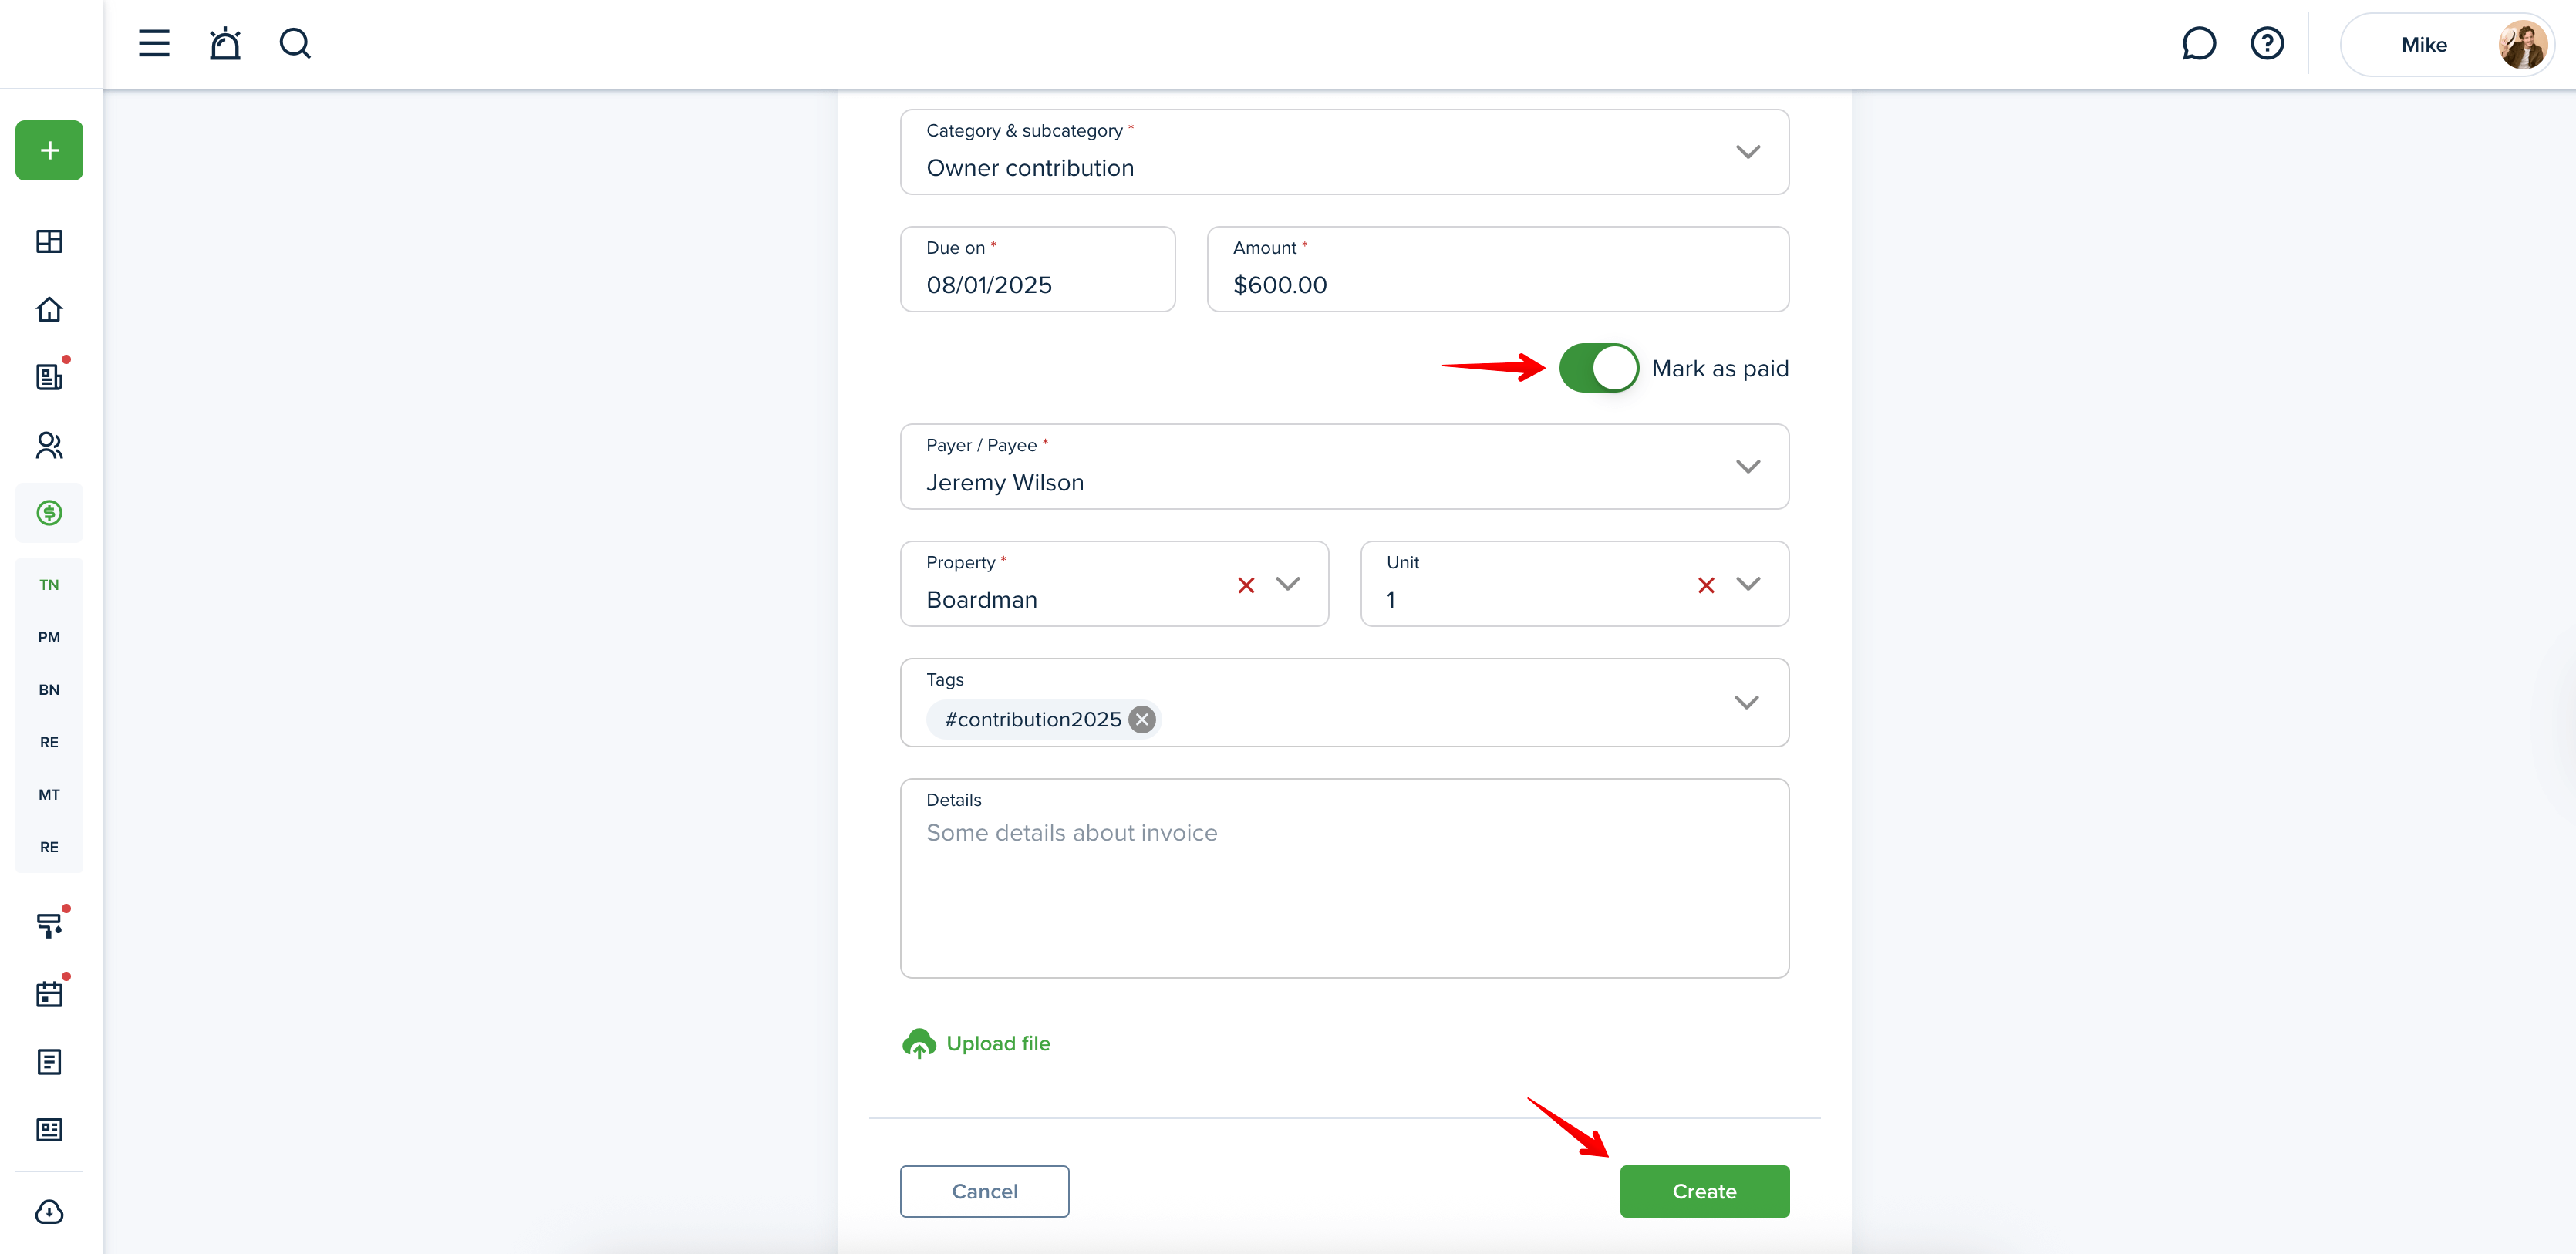2576x1254 pixels.
Task: Expand the Payer / Payee dropdown
Action: (1747, 467)
